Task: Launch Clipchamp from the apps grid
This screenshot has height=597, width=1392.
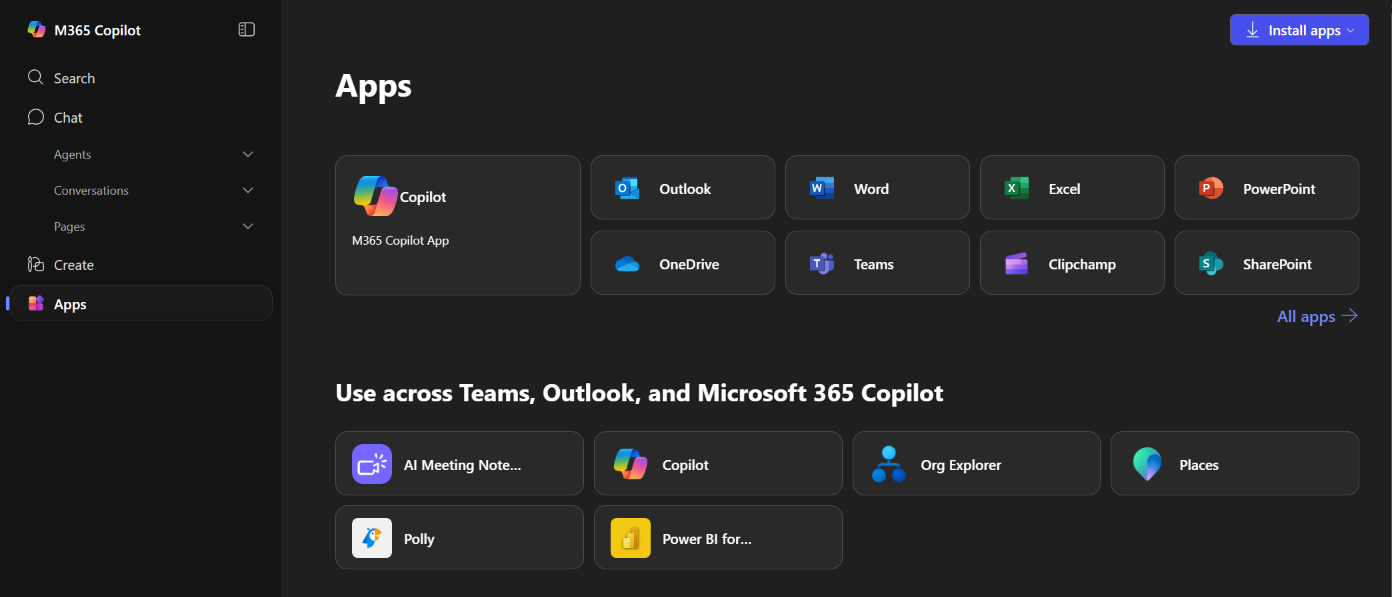Action: (1071, 264)
